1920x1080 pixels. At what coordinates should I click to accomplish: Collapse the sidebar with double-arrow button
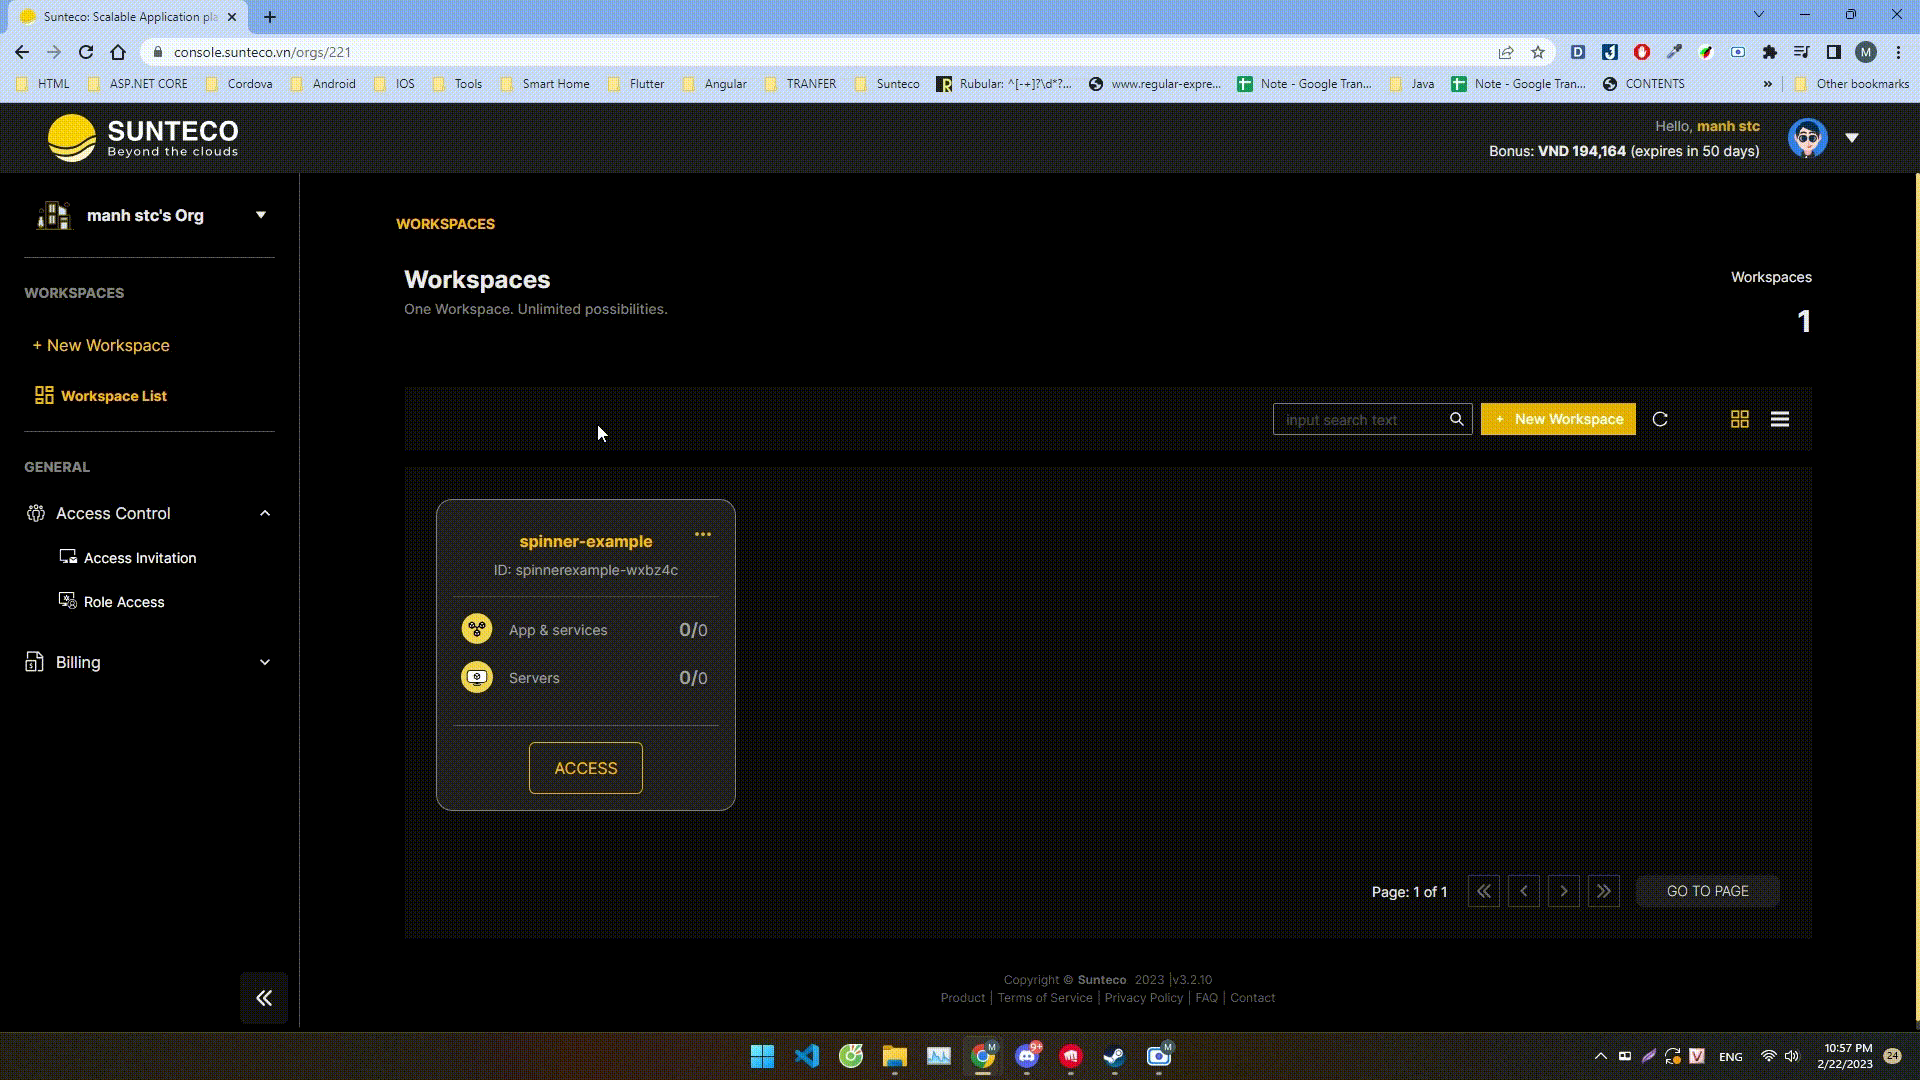pyautogui.click(x=264, y=997)
